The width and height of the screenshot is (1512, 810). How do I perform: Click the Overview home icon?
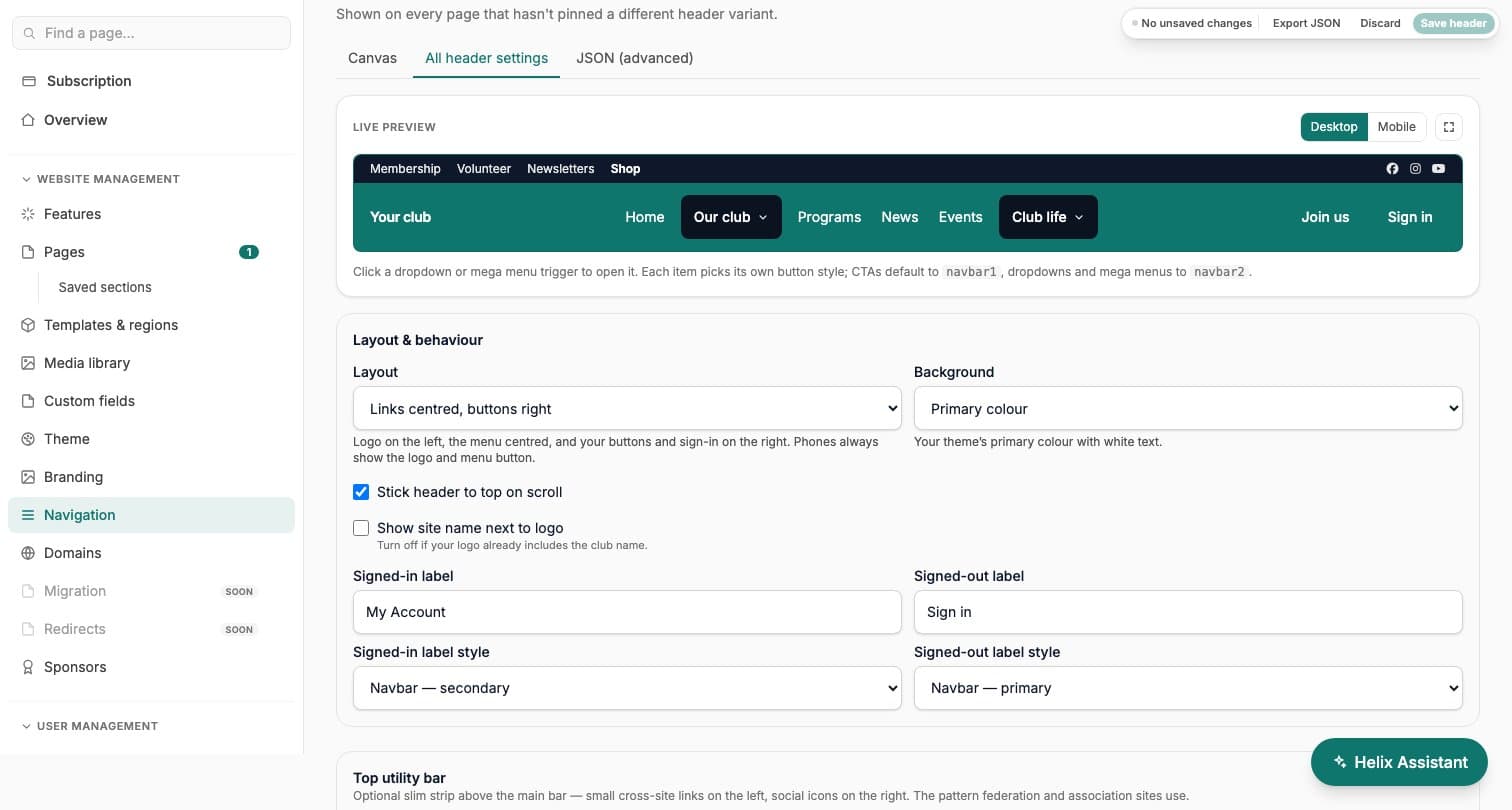pos(28,120)
